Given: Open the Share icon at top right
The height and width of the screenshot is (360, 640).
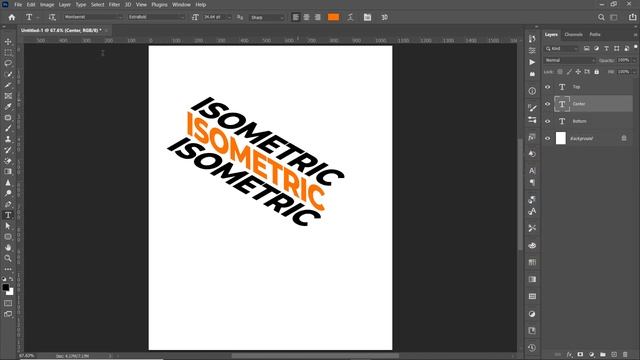Looking at the screenshot, I should [632, 17].
